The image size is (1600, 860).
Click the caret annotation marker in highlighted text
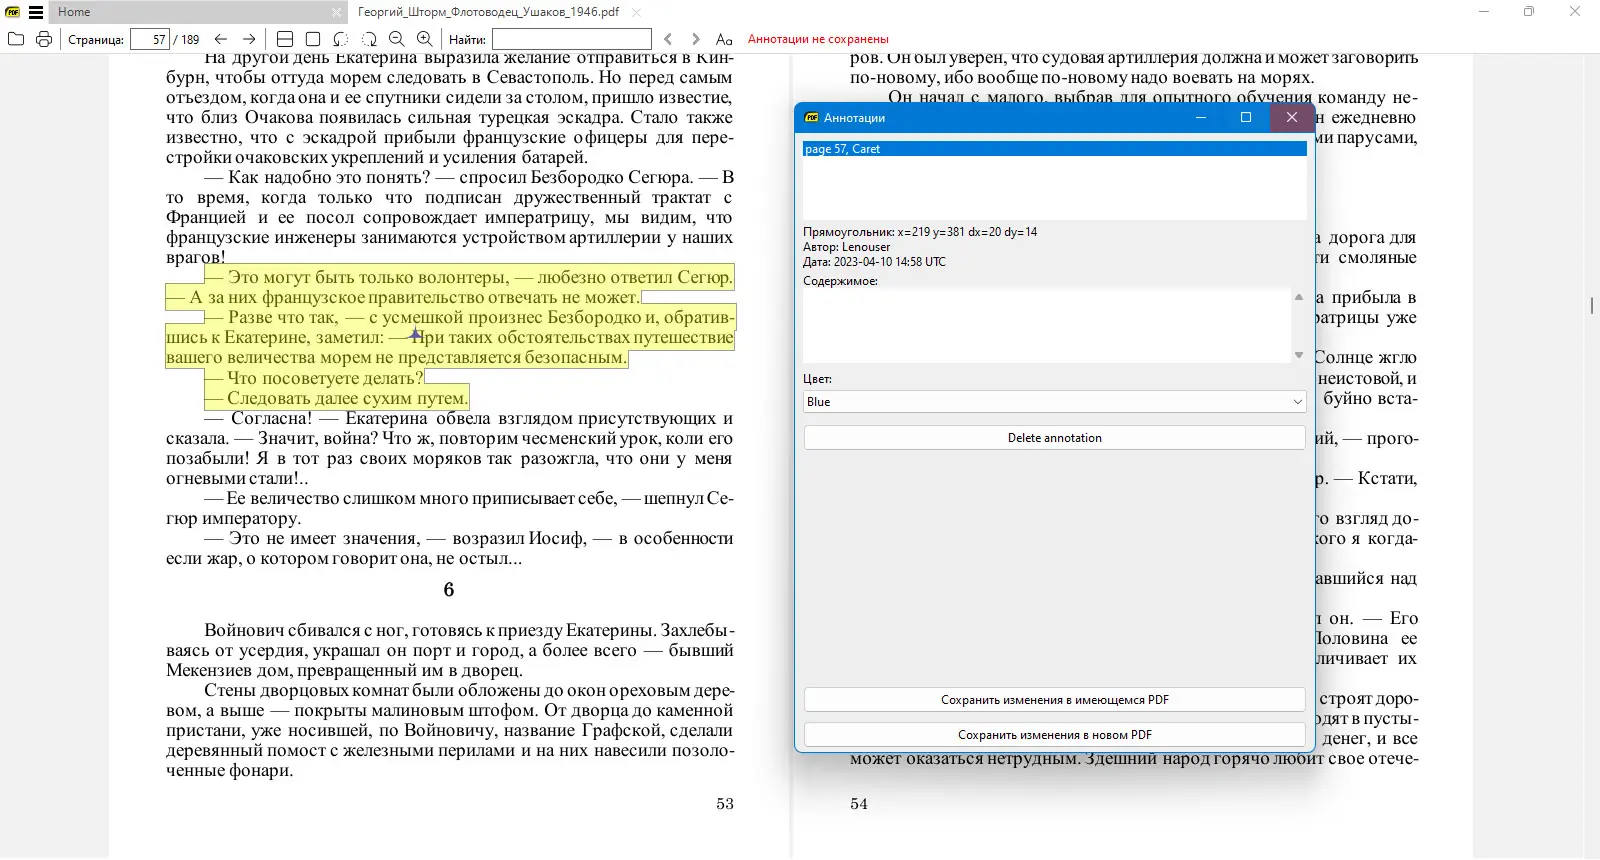[415, 335]
